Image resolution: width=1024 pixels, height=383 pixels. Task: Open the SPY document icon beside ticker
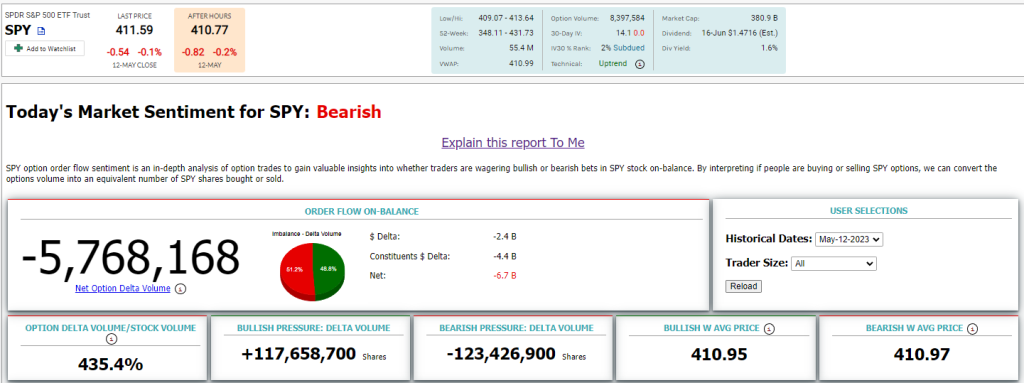click(41, 31)
